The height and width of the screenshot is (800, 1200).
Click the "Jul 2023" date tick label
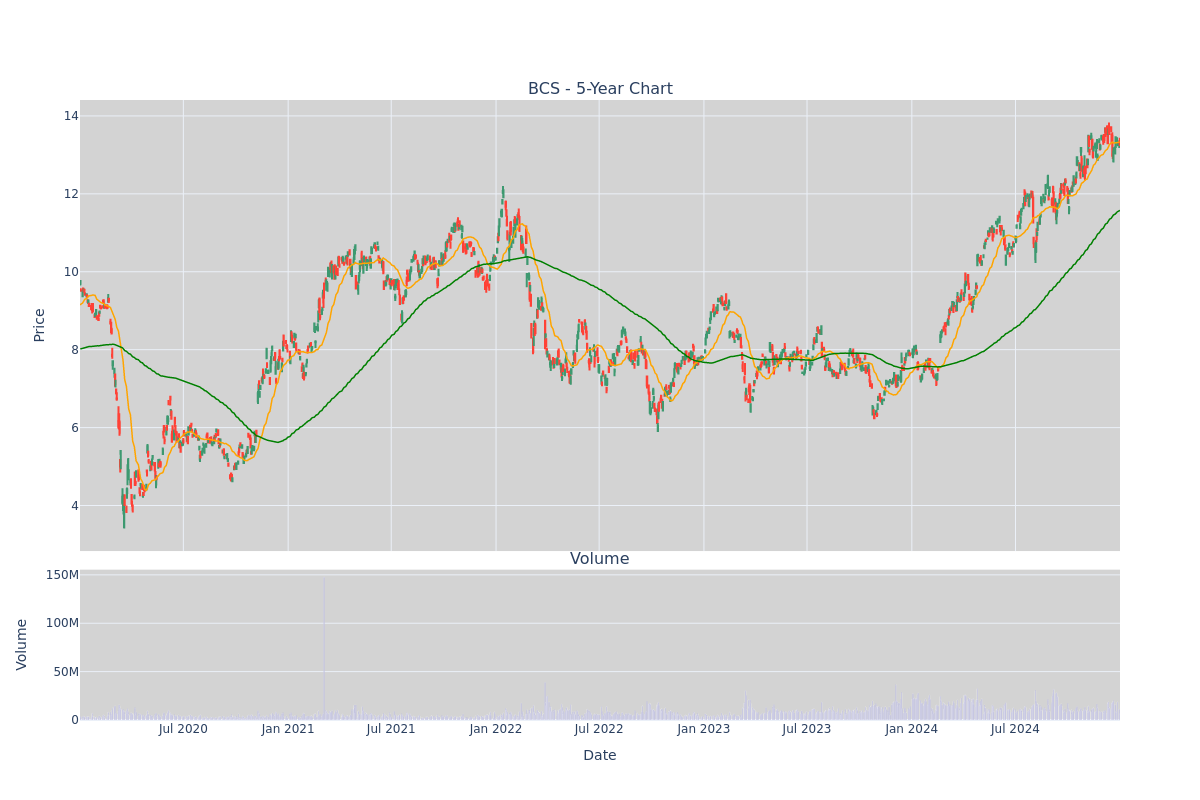click(807, 729)
